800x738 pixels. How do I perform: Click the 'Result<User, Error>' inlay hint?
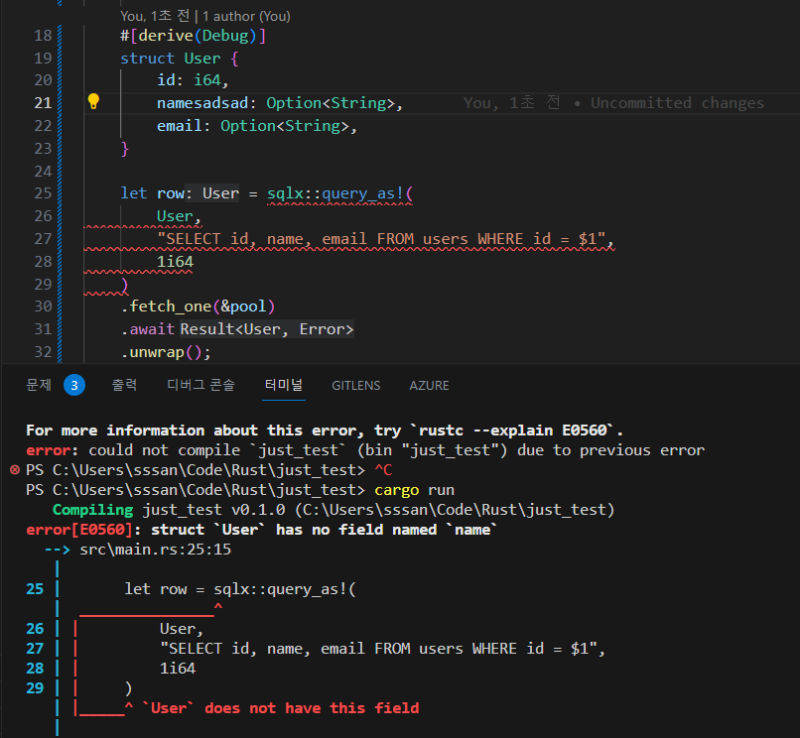(267, 329)
